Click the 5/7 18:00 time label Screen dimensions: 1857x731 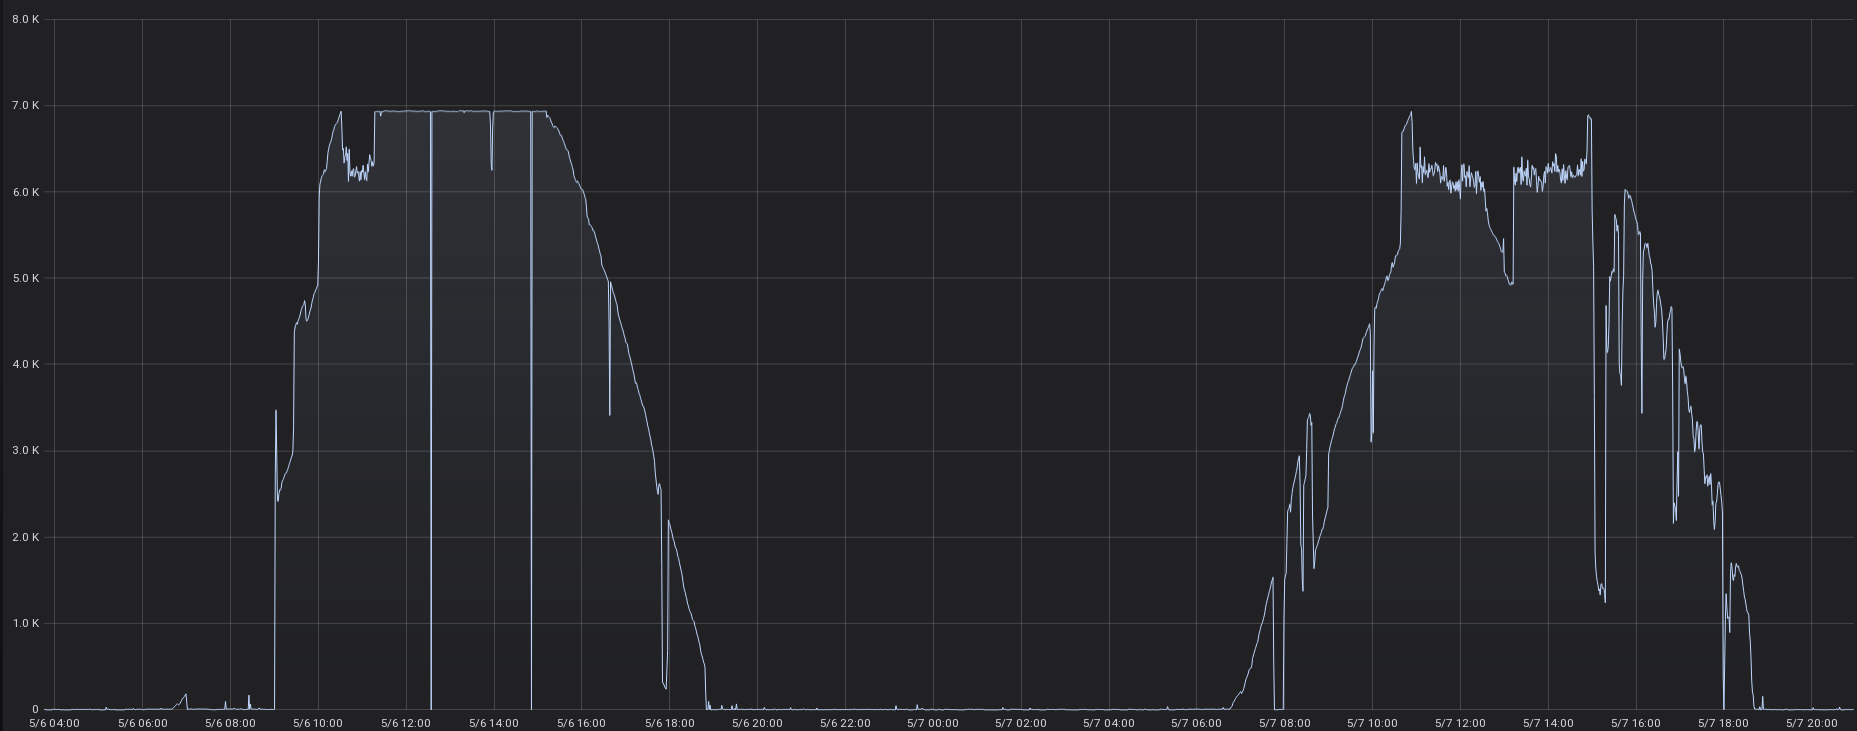pyautogui.click(x=1724, y=722)
